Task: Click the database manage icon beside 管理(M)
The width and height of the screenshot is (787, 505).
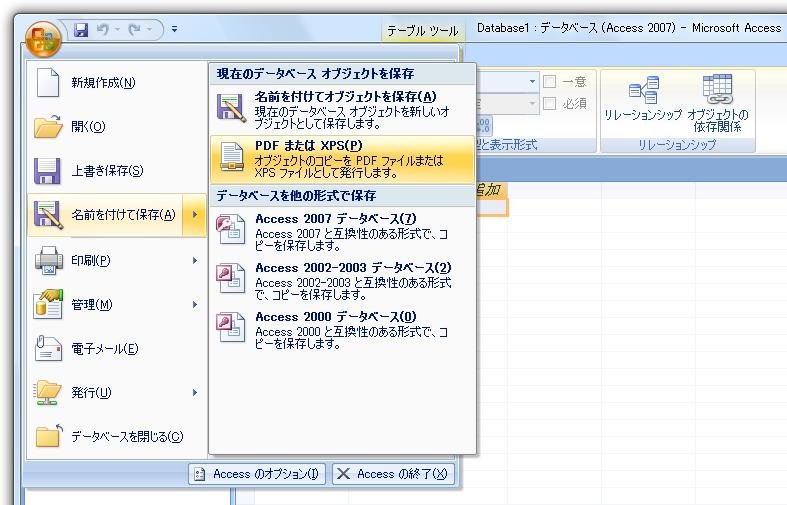Action: click(48, 304)
